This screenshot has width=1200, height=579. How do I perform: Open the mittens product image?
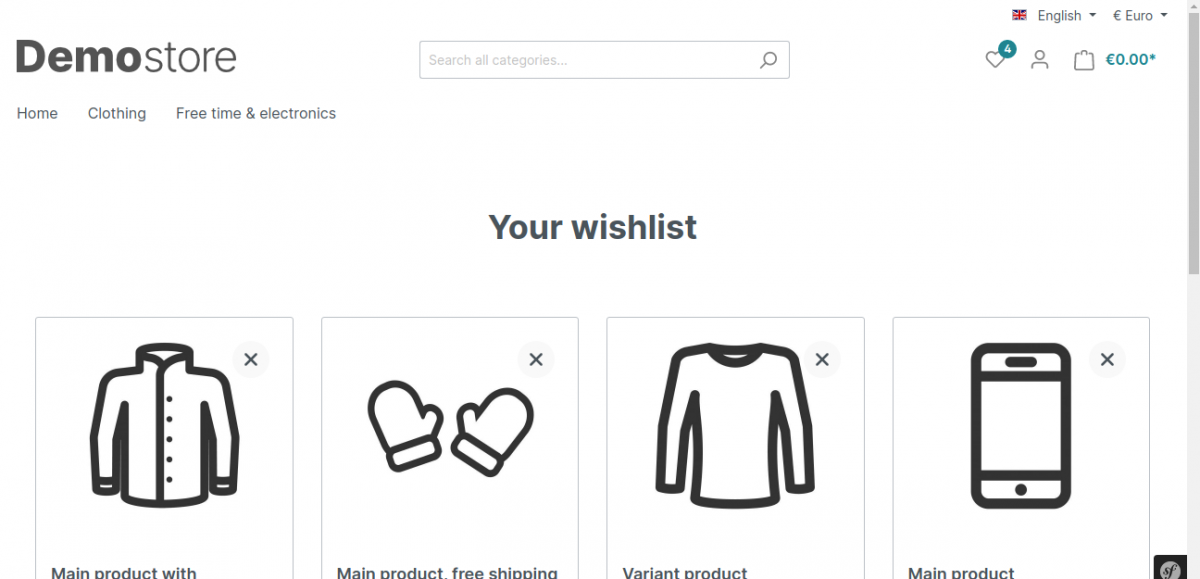[x=450, y=427]
